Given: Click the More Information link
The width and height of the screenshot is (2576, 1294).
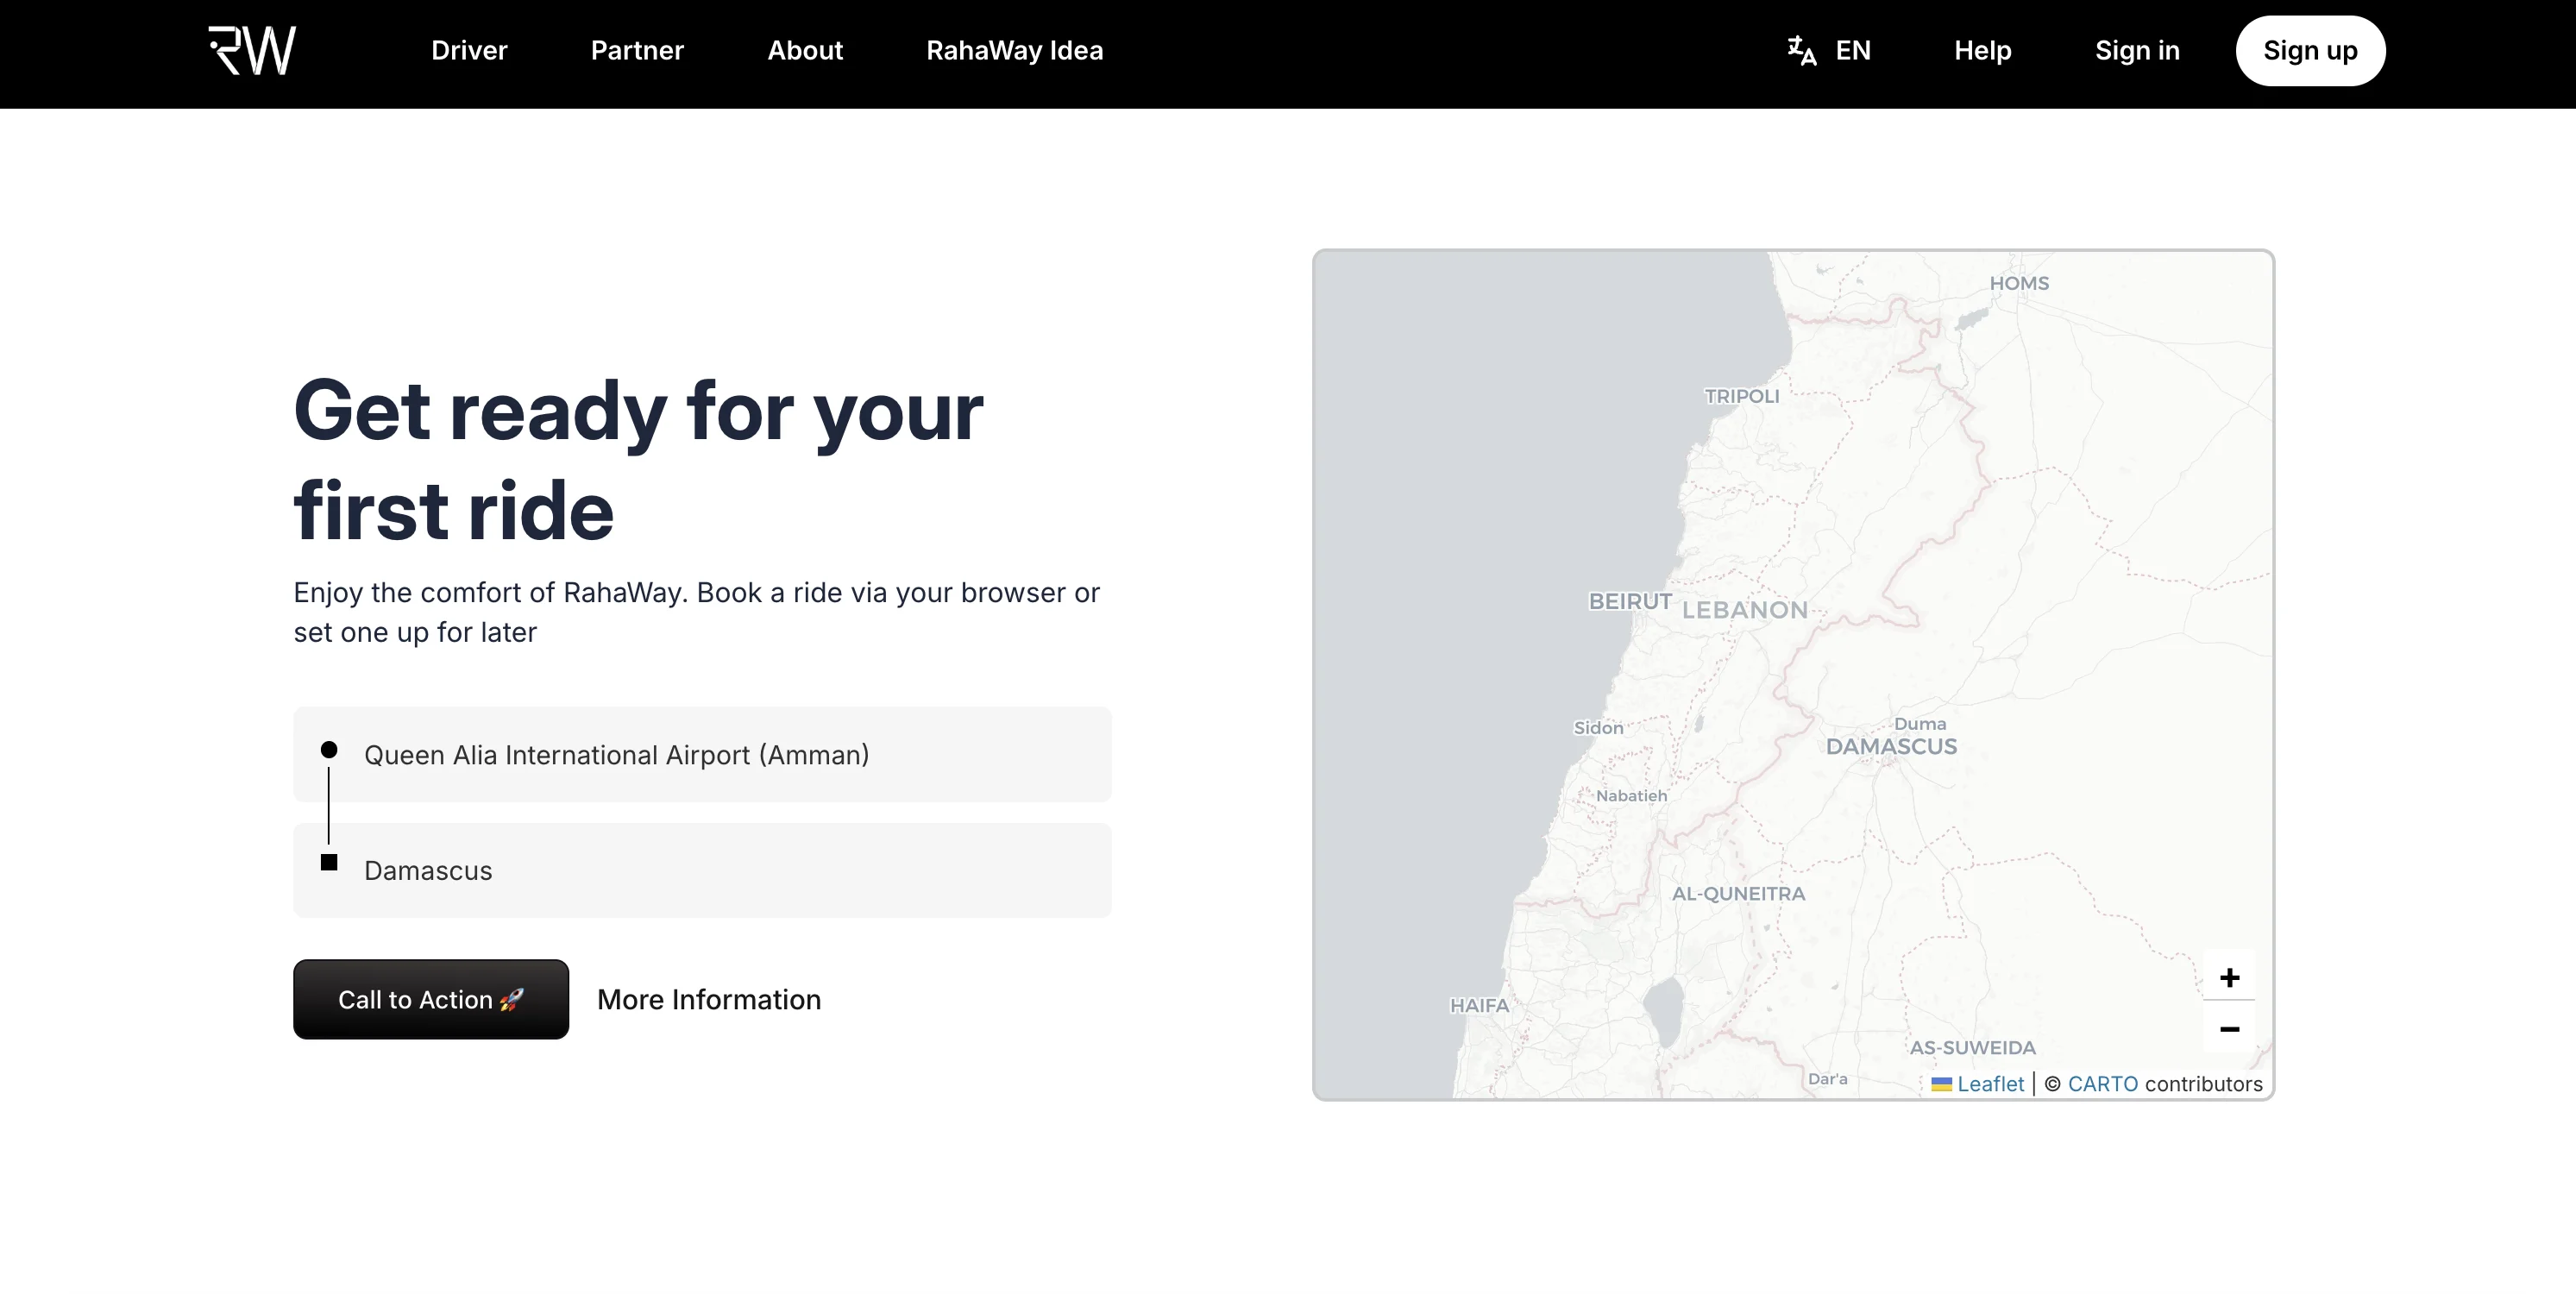Looking at the screenshot, I should [709, 999].
